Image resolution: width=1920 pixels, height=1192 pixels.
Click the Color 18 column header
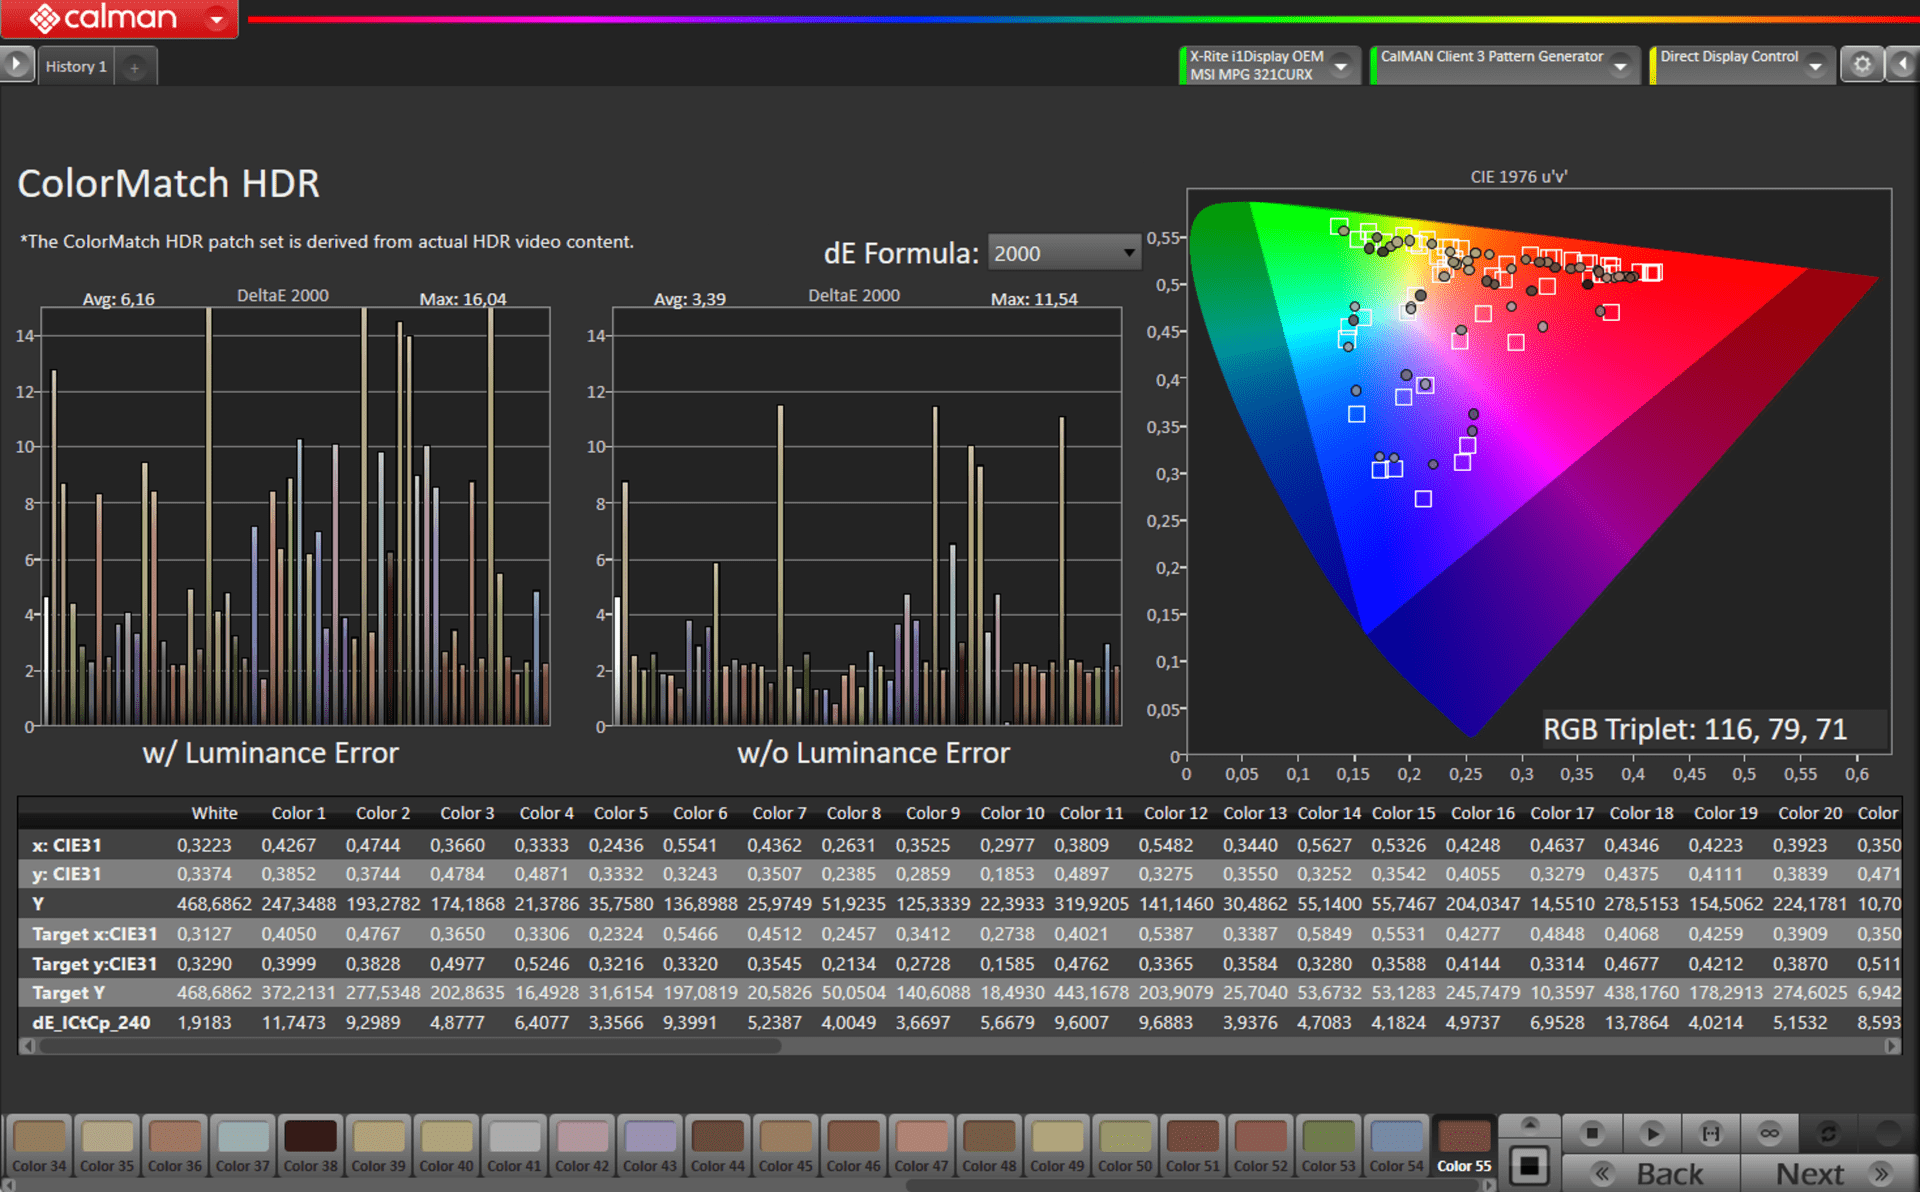tap(1641, 813)
